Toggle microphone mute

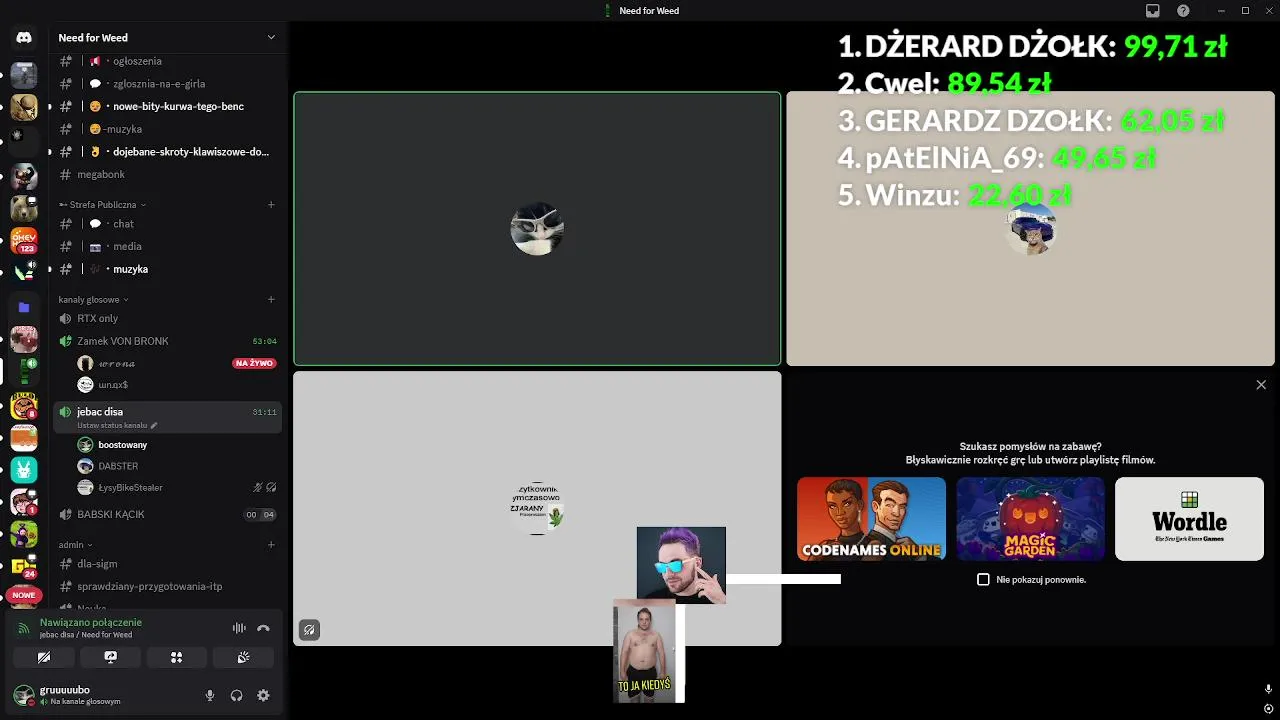click(210, 695)
